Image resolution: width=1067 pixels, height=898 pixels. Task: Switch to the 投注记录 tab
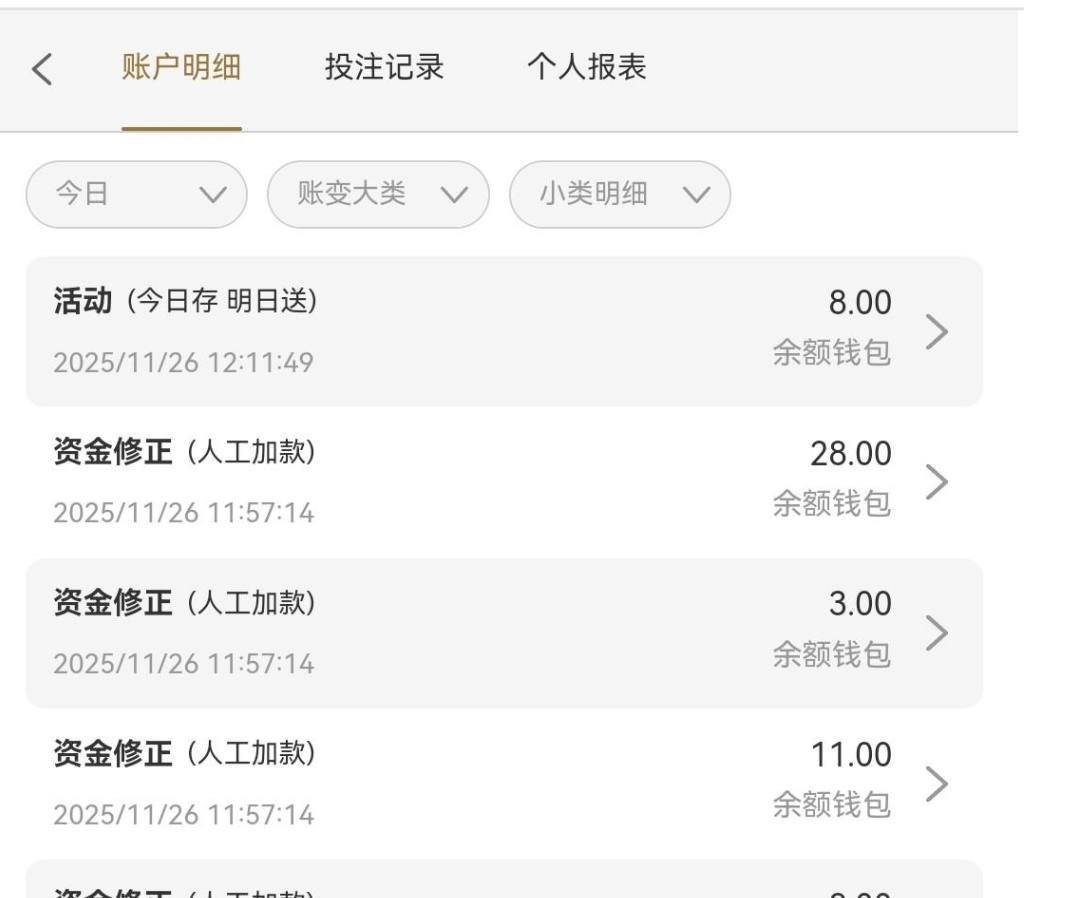click(x=384, y=68)
